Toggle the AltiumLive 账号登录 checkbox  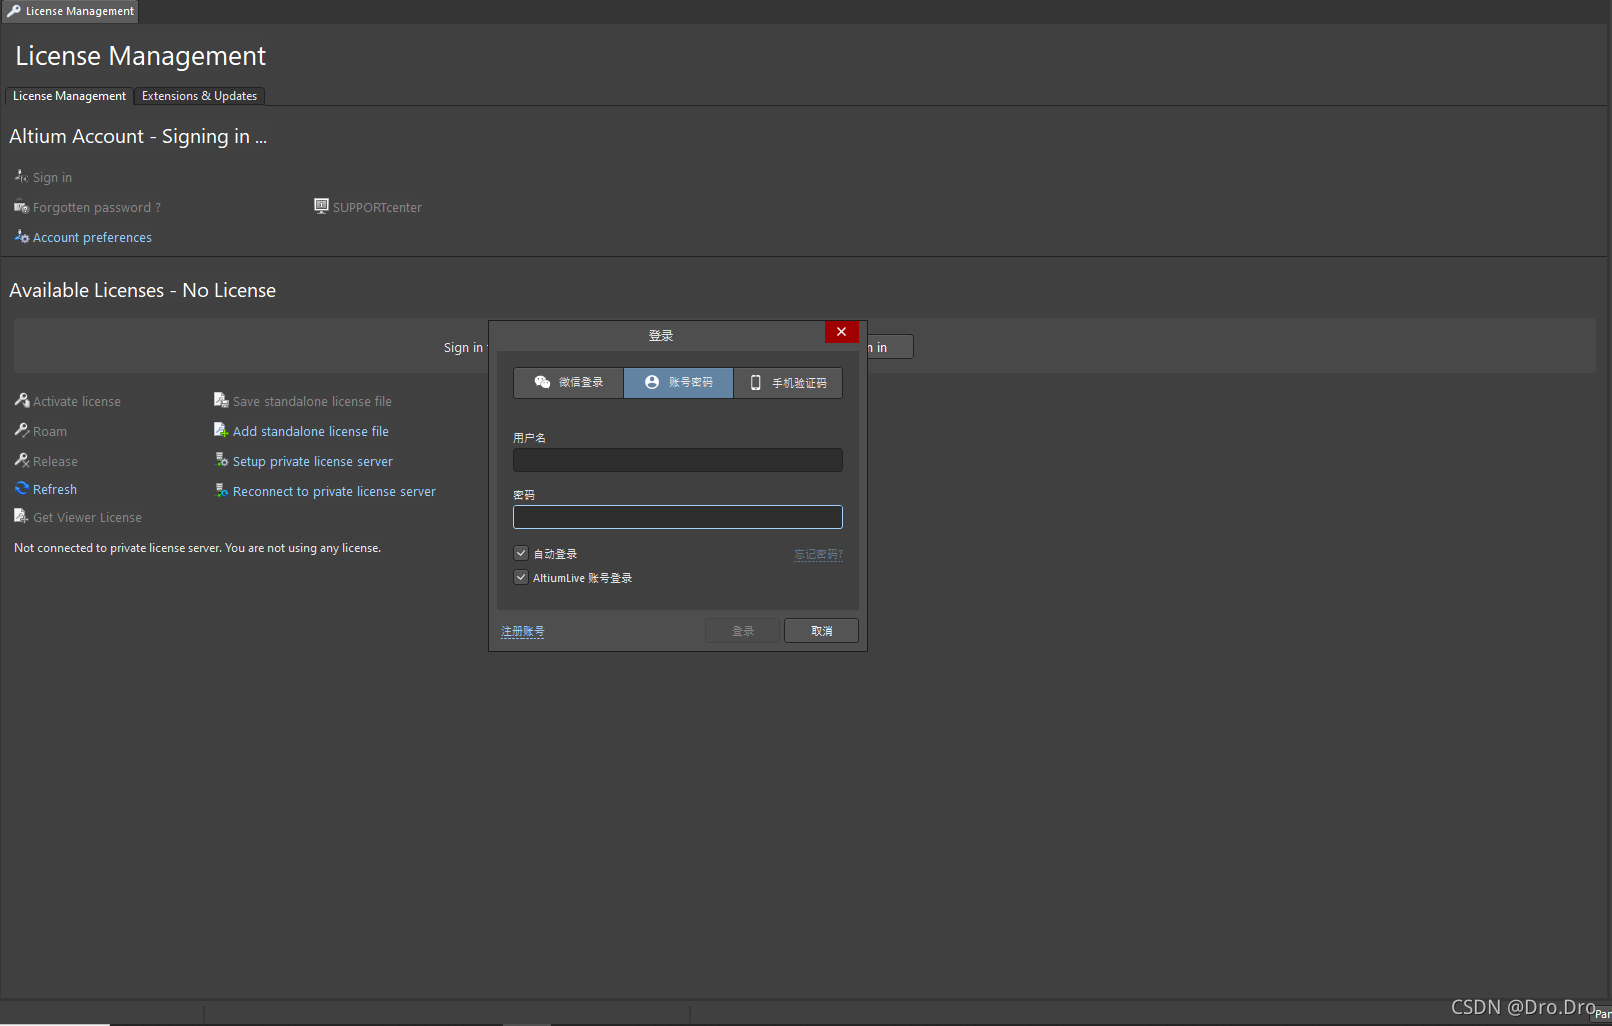(x=521, y=577)
